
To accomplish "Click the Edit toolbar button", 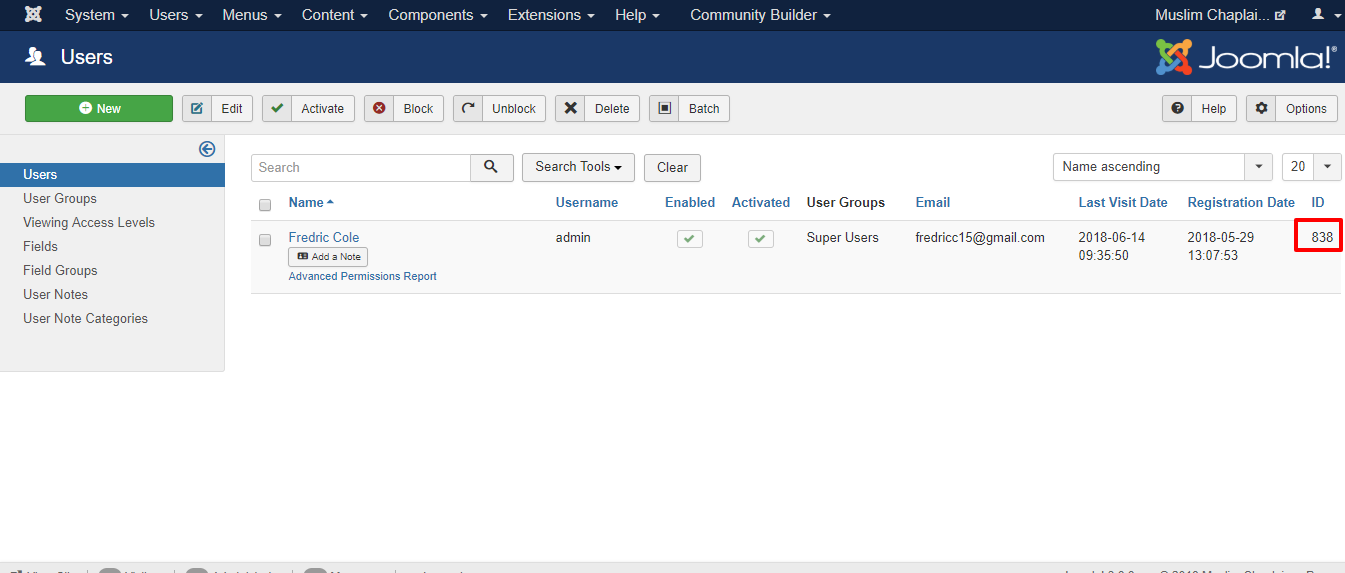I will (218, 109).
